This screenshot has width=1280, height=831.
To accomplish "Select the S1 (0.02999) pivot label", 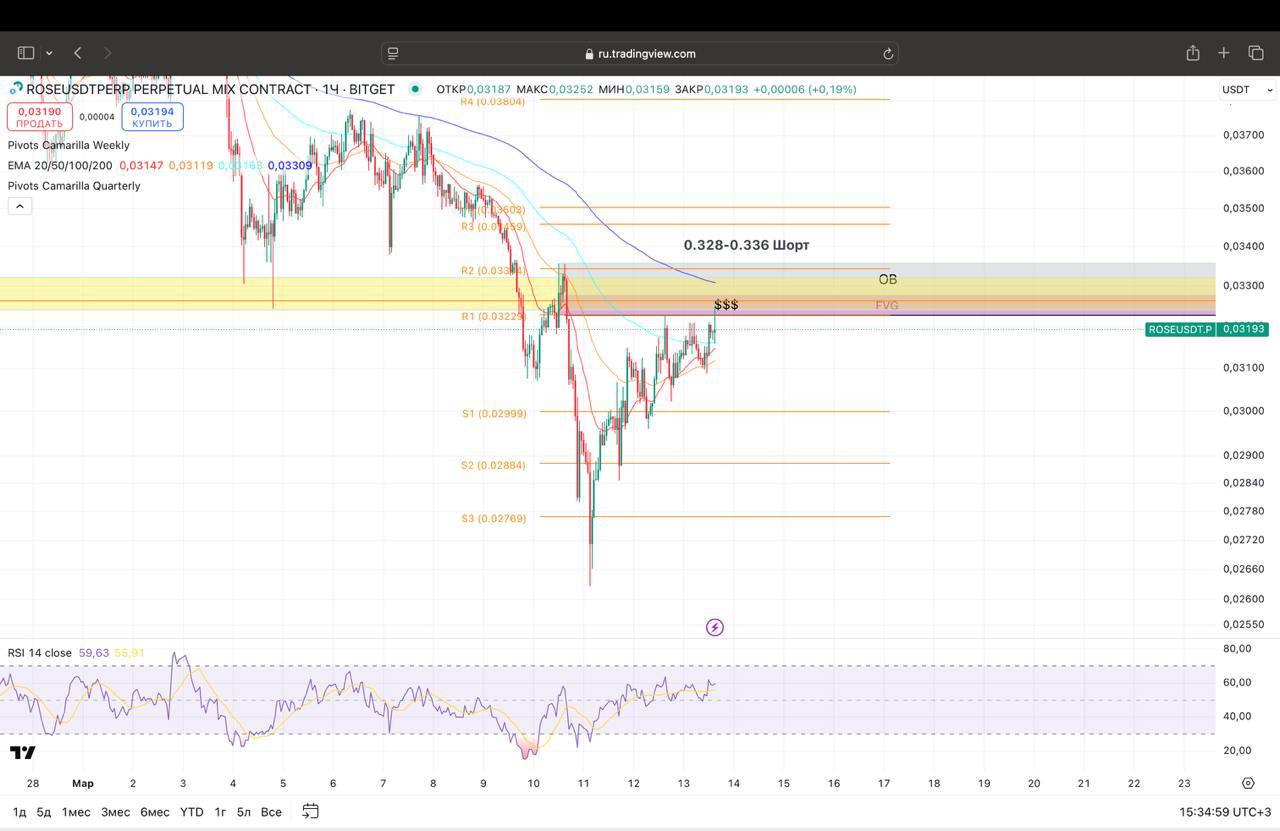I will tap(494, 413).
